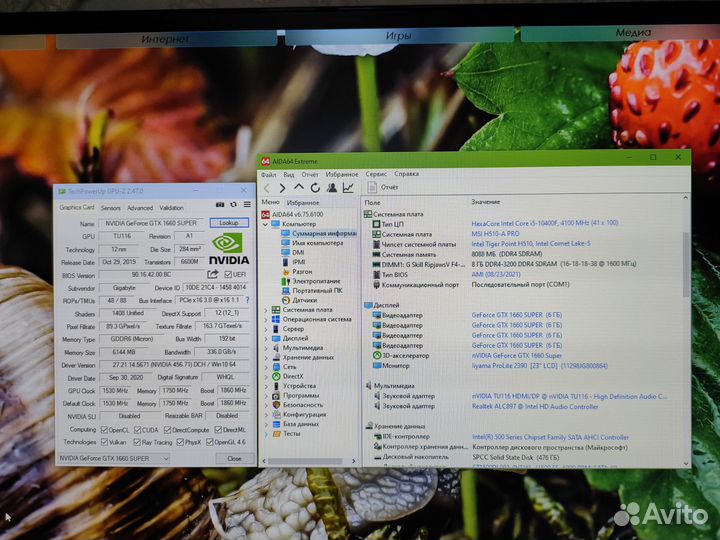Screen dimensions: 720x540
Task: Click the AIDA64 refresh toolbar icon
Action: click(315, 187)
